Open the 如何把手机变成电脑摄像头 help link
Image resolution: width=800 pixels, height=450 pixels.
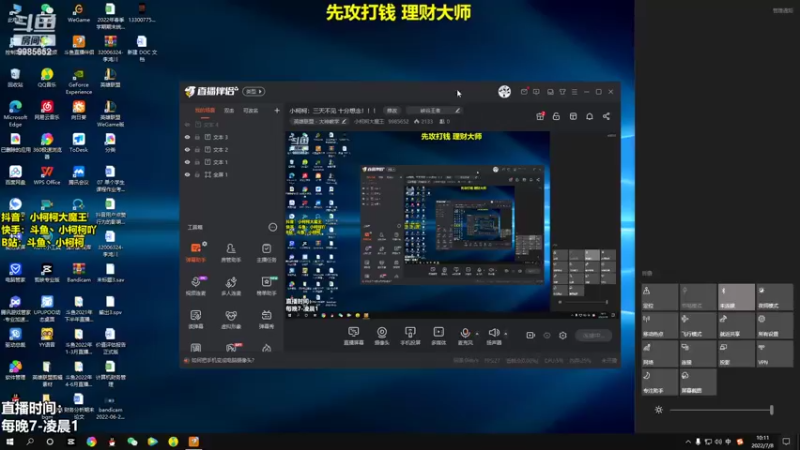pyautogui.click(x=222, y=360)
